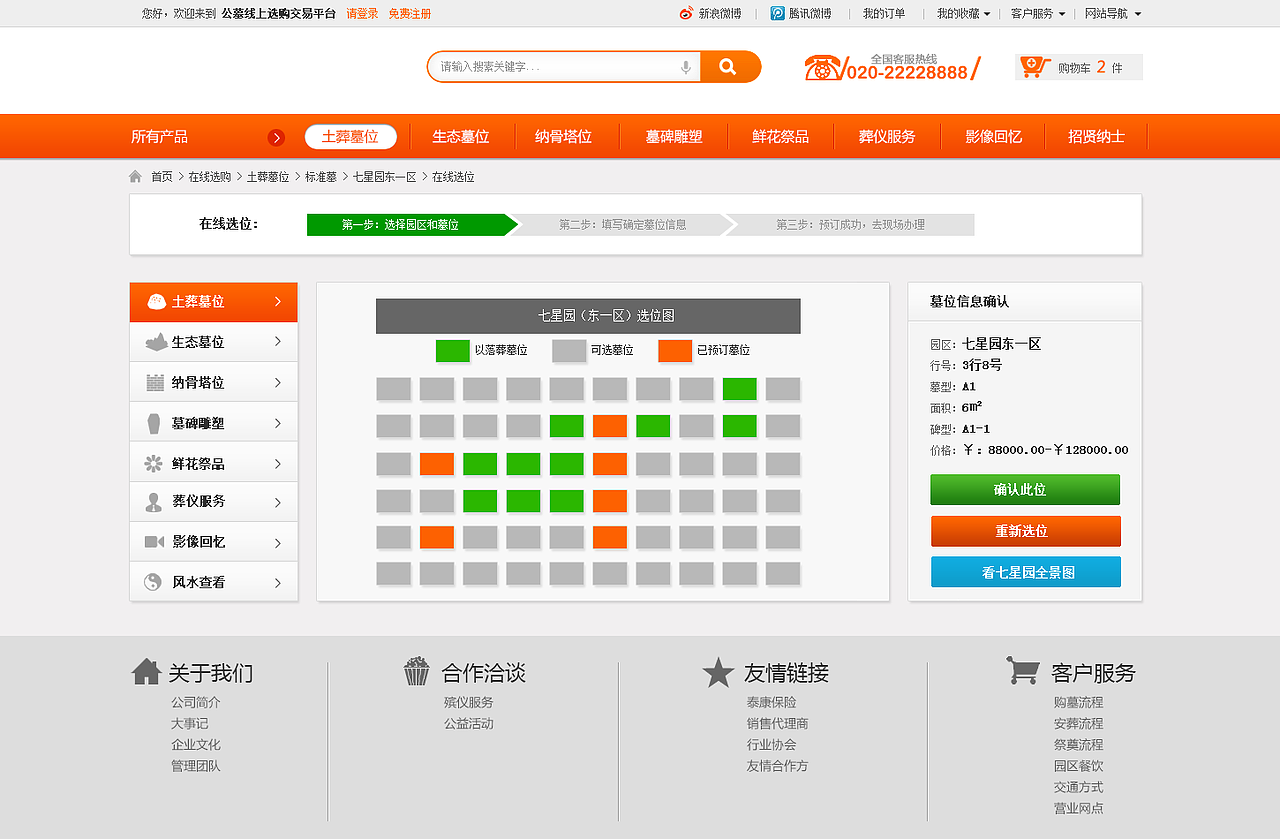Click the person icon next to 葬仪服务
This screenshot has height=839, width=1280.
[154, 501]
